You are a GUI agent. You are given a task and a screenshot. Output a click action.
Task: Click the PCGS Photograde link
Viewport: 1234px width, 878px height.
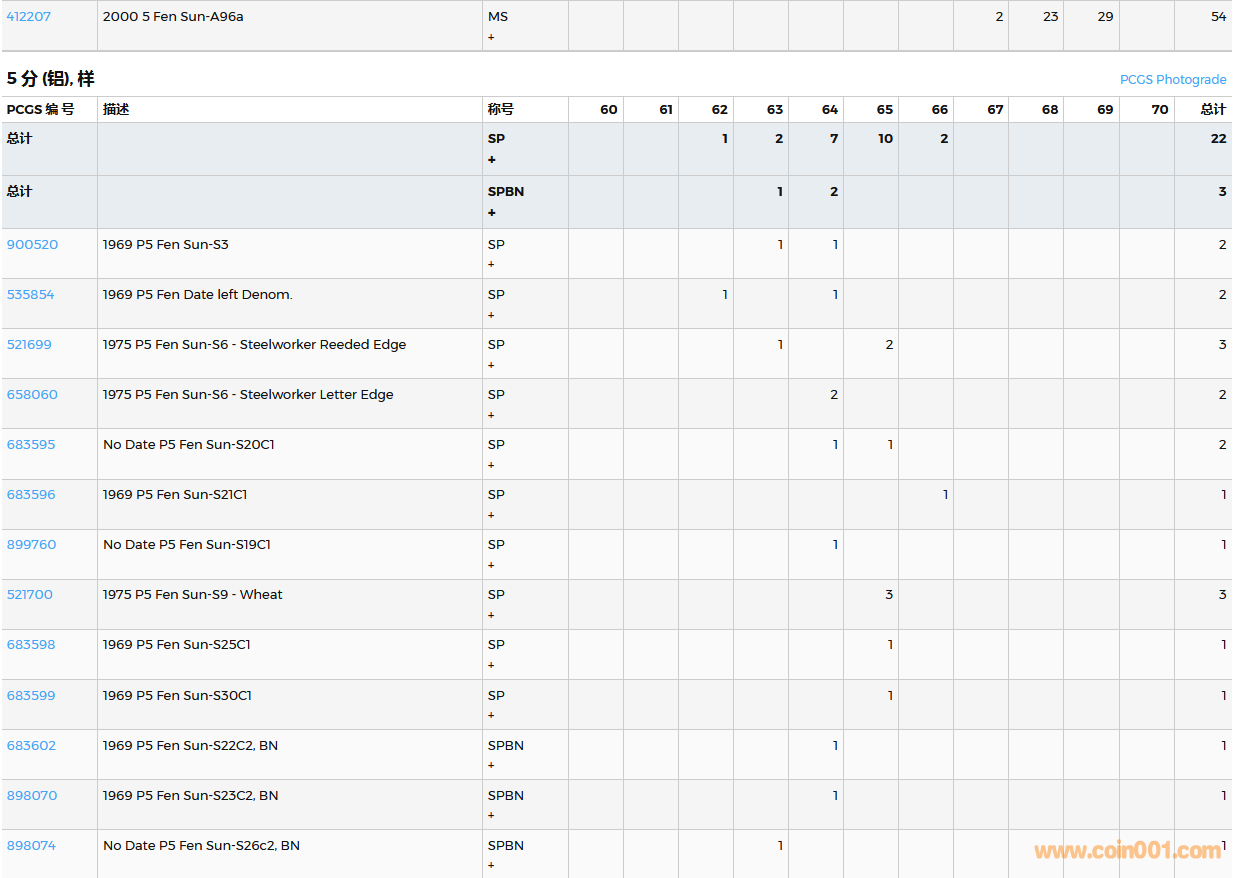1172,80
